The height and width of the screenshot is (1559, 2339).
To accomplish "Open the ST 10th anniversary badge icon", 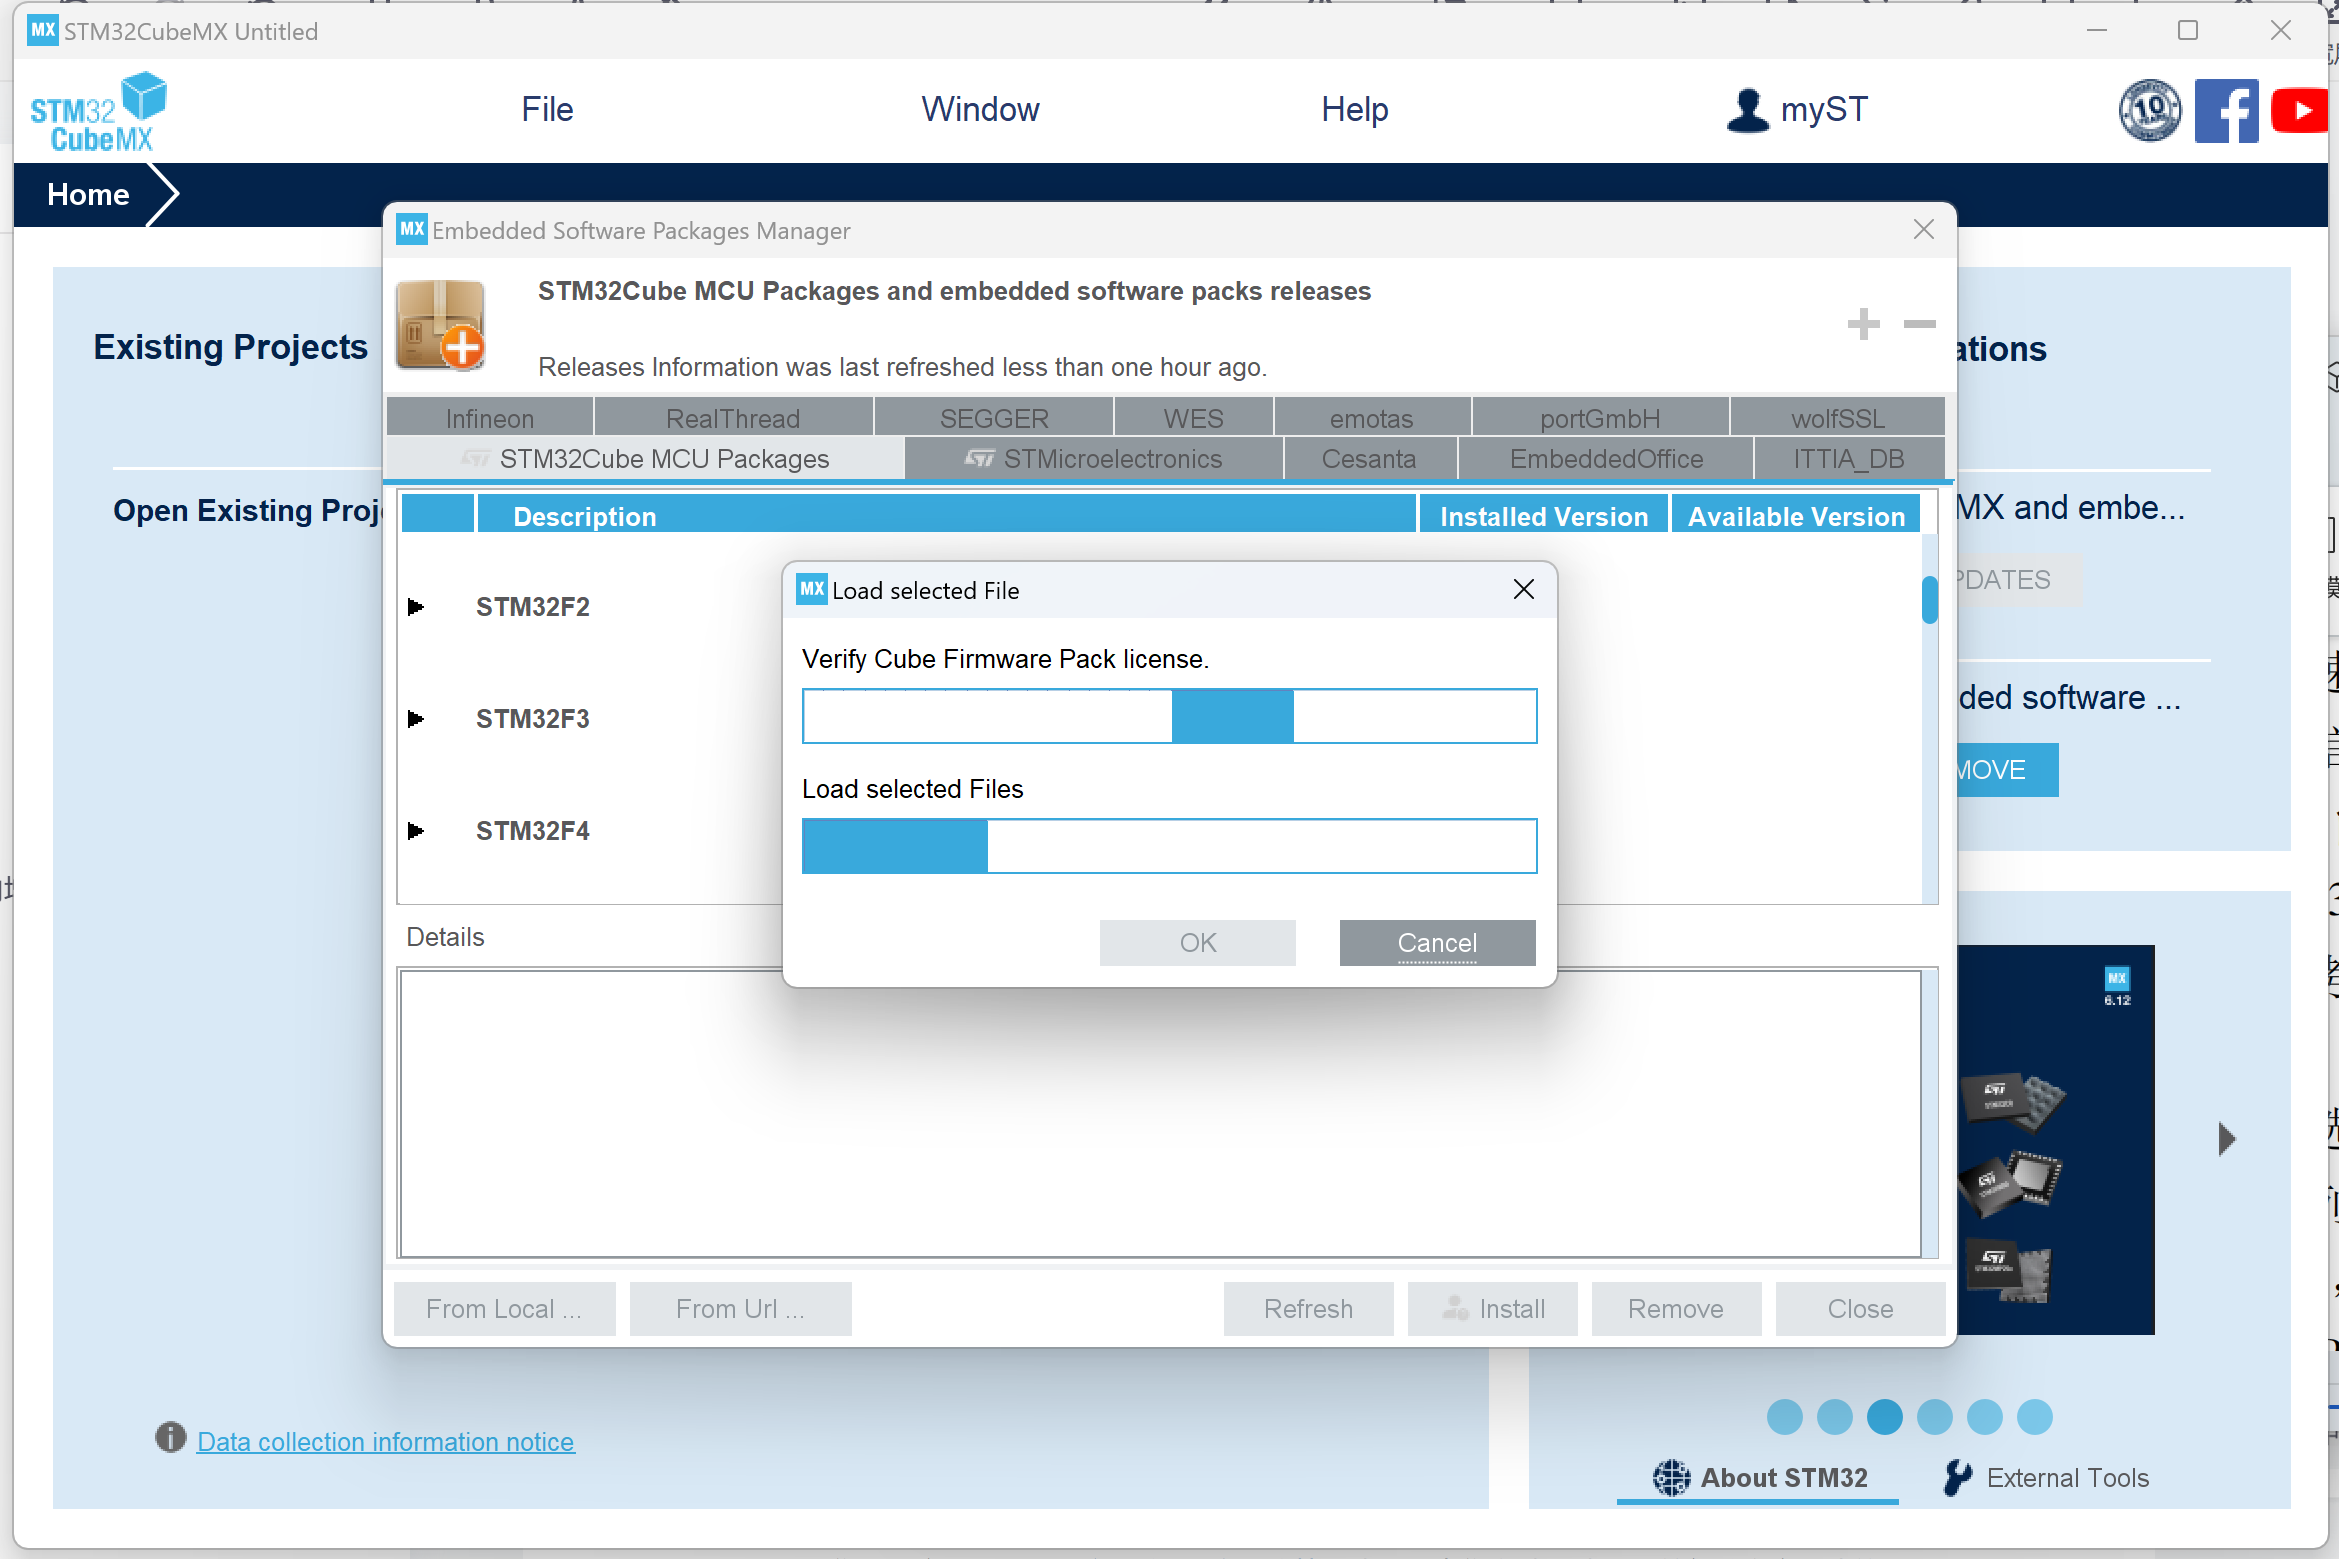I will tap(2149, 111).
